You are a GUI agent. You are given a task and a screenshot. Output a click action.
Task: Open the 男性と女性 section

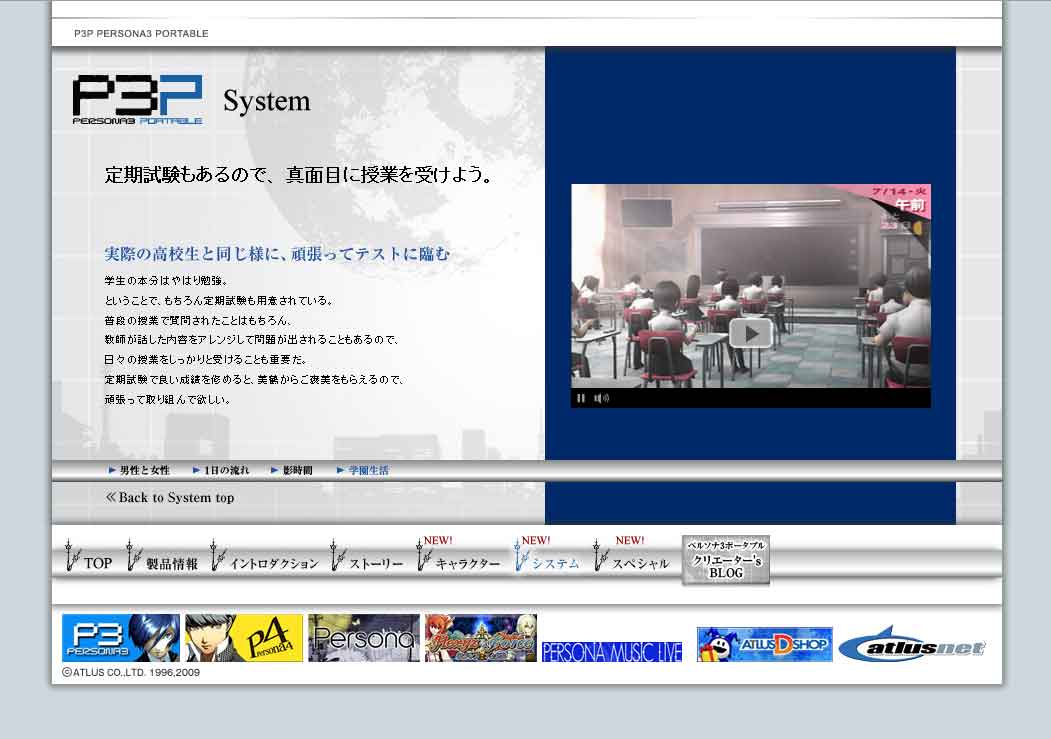[x=139, y=470]
